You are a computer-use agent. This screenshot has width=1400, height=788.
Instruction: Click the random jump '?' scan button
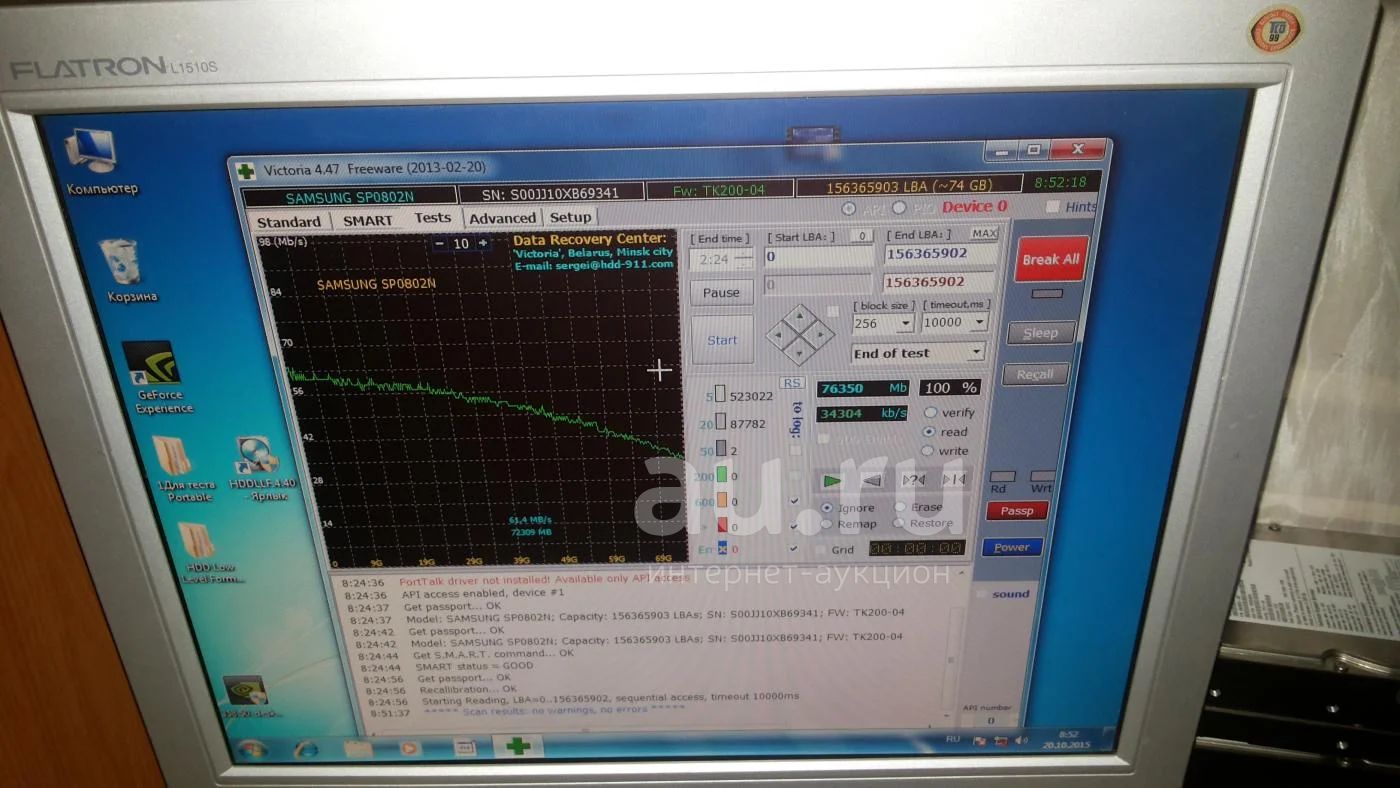coord(912,480)
